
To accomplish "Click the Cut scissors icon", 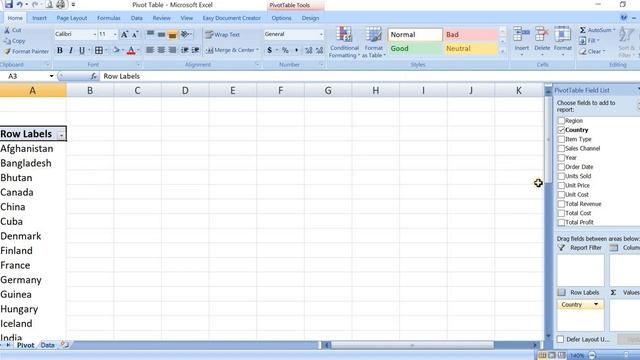I will [x=7, y=30].
